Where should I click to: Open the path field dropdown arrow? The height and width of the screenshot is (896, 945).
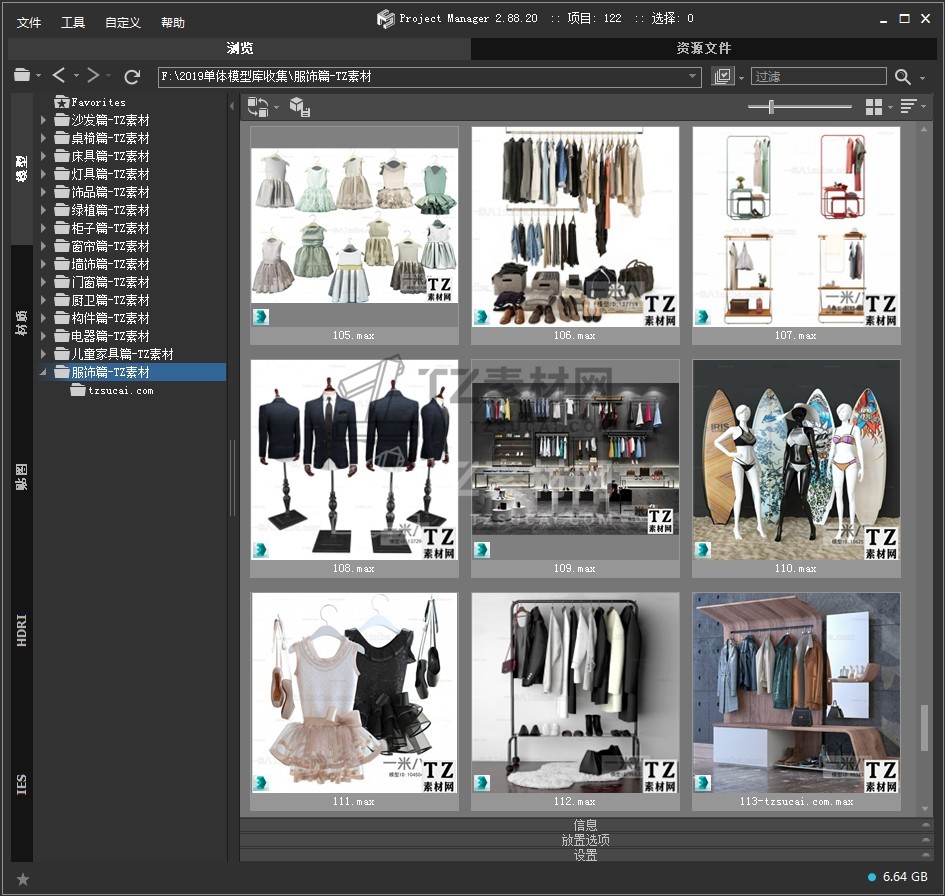point(693,76)
